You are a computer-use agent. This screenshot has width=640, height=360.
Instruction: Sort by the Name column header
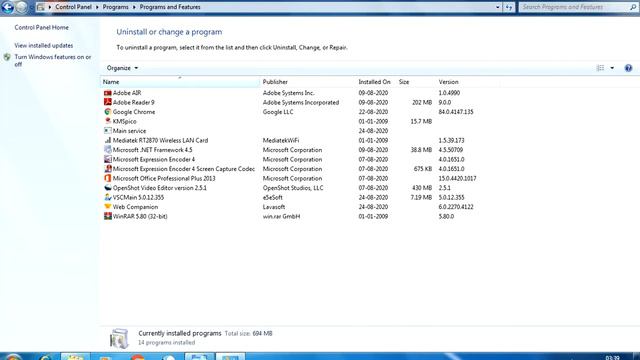click(x=180, y=82)
